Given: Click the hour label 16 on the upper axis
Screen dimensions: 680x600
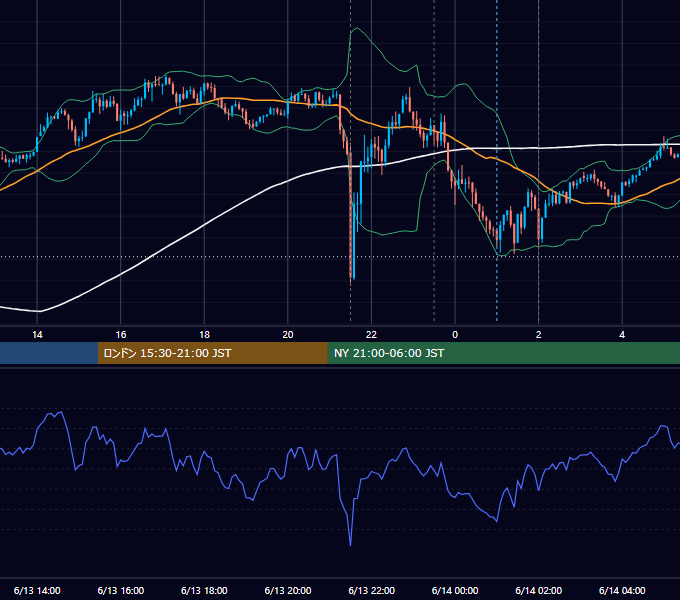Looking at the screenshot, I should pos(121,335).
